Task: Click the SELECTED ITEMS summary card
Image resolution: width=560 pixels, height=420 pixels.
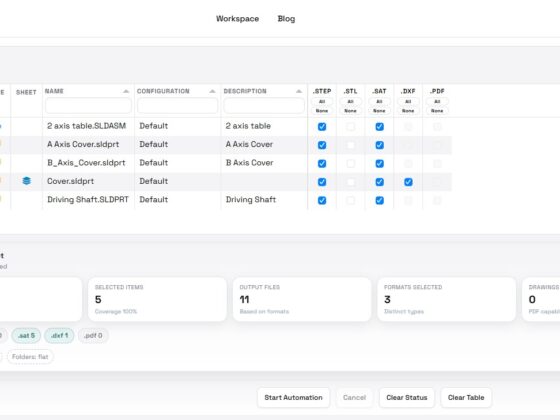Action: (x=157, y=299)
